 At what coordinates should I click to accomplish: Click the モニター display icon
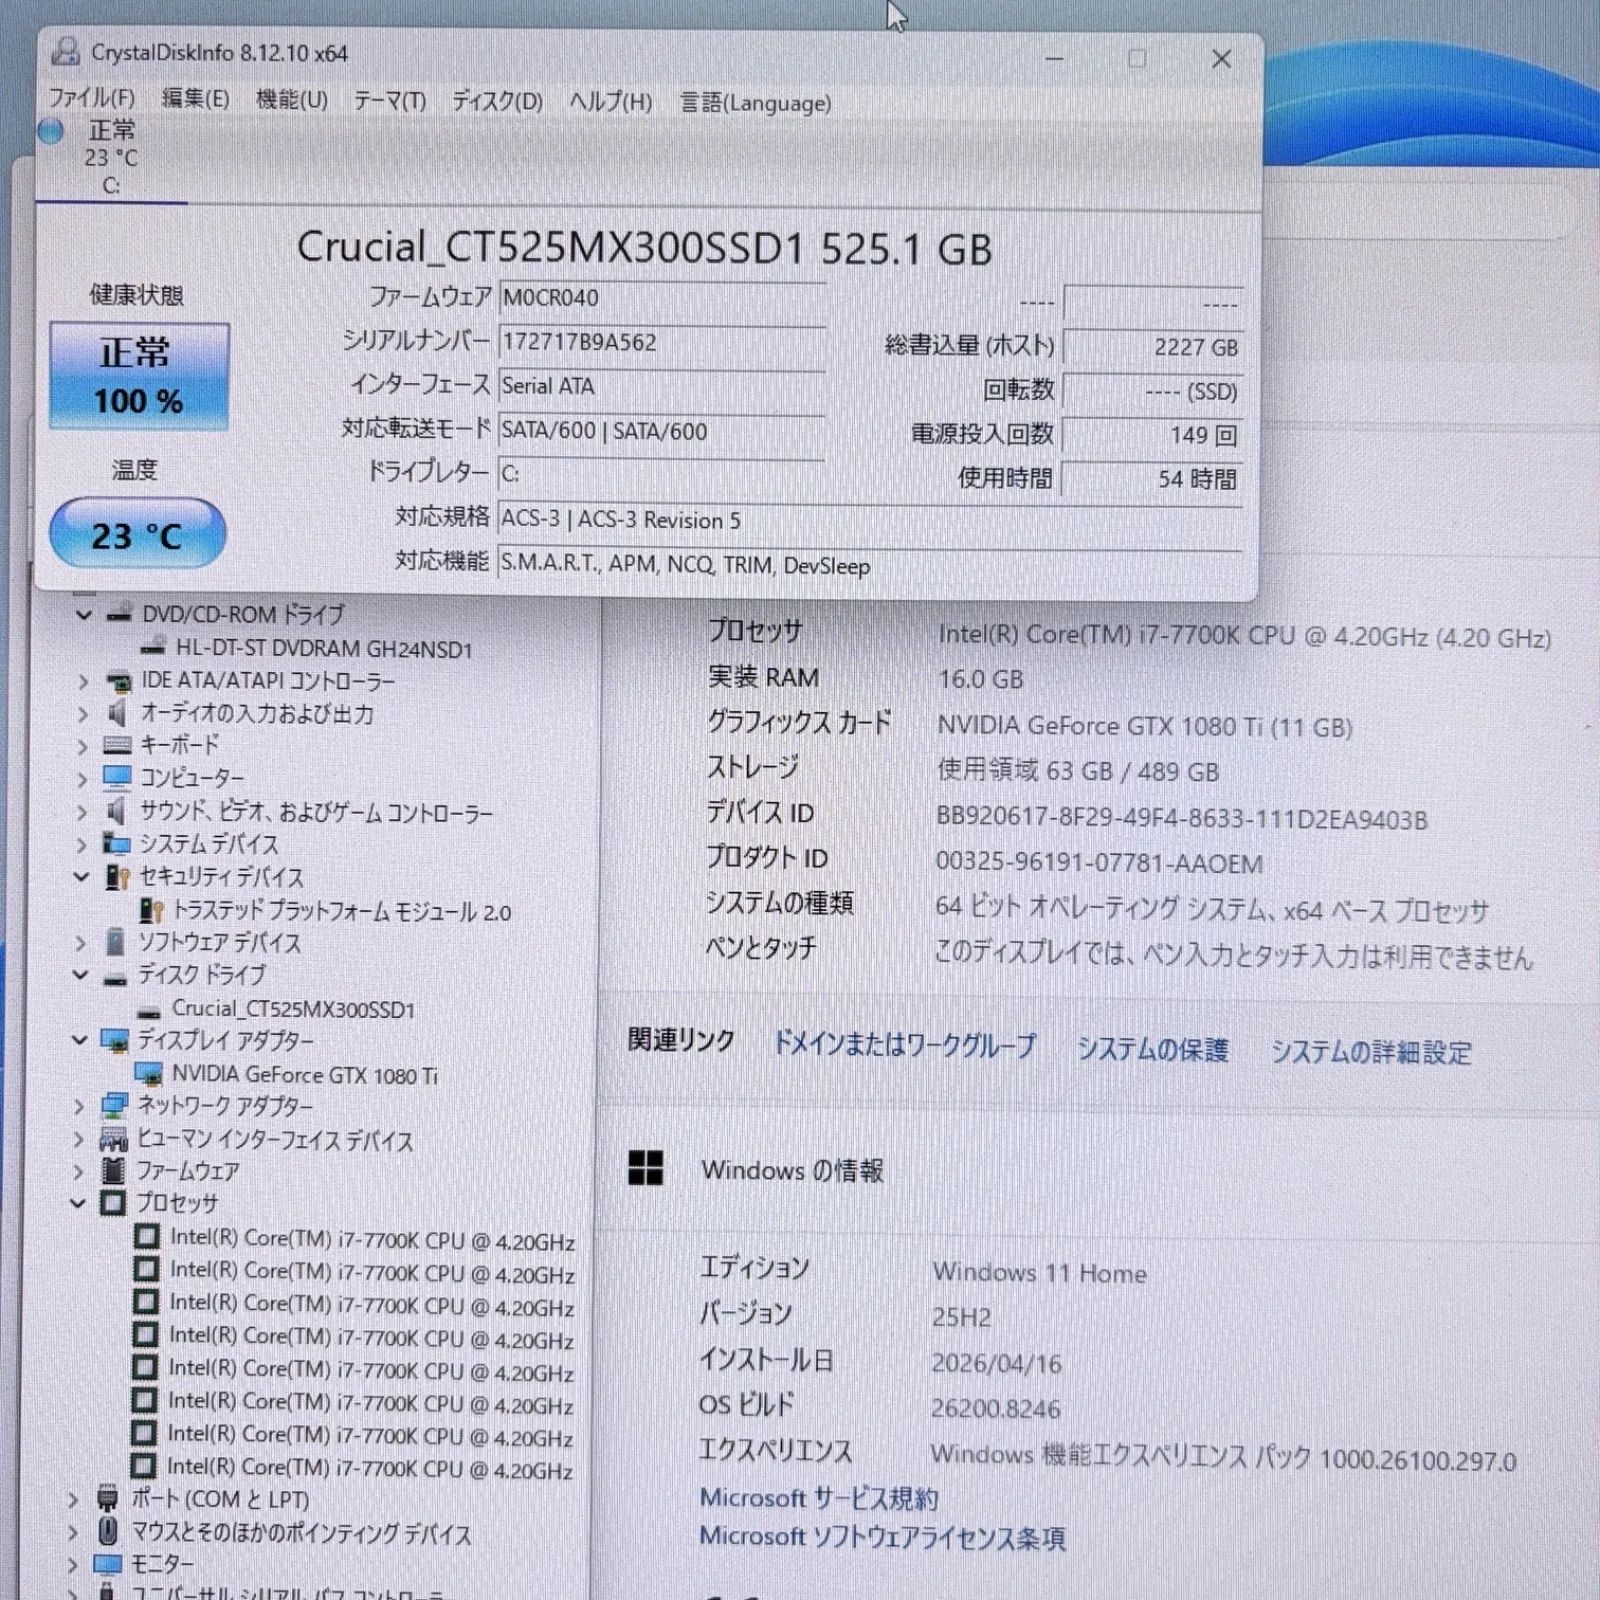click(x=107, y=1564)
